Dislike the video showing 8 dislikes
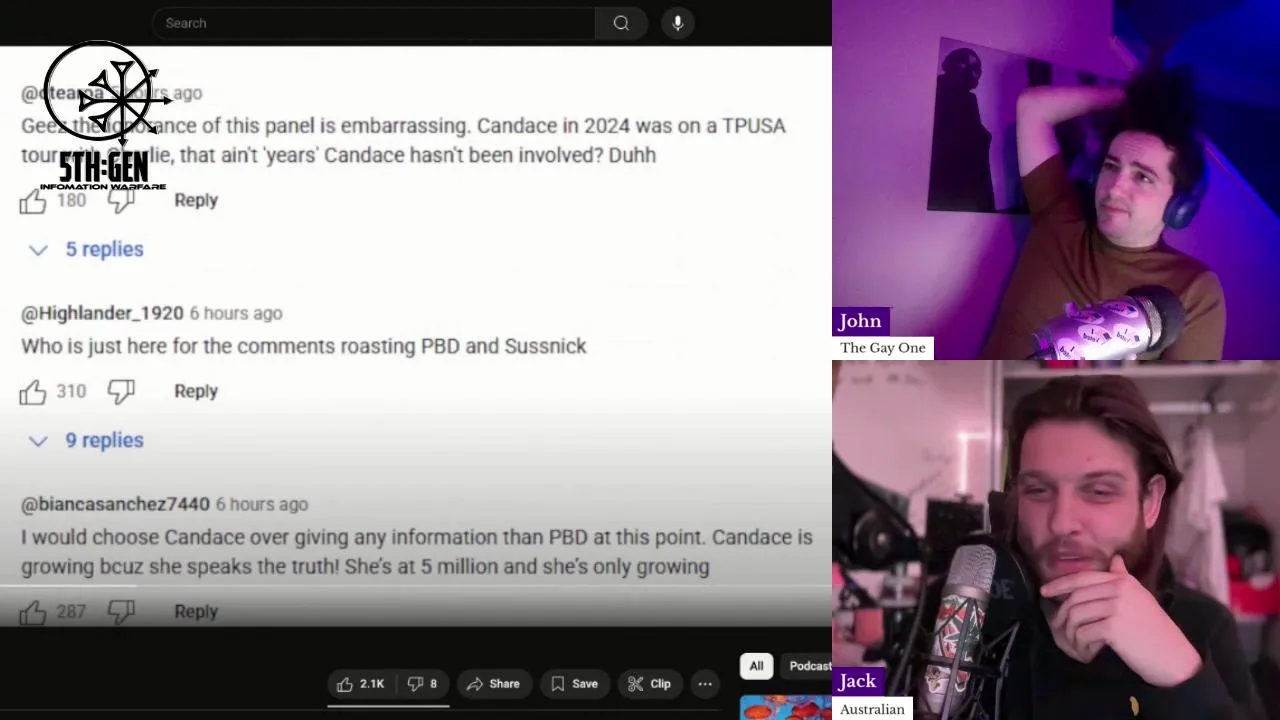Viewport: 1280px width, 720px height. point(422,684)
